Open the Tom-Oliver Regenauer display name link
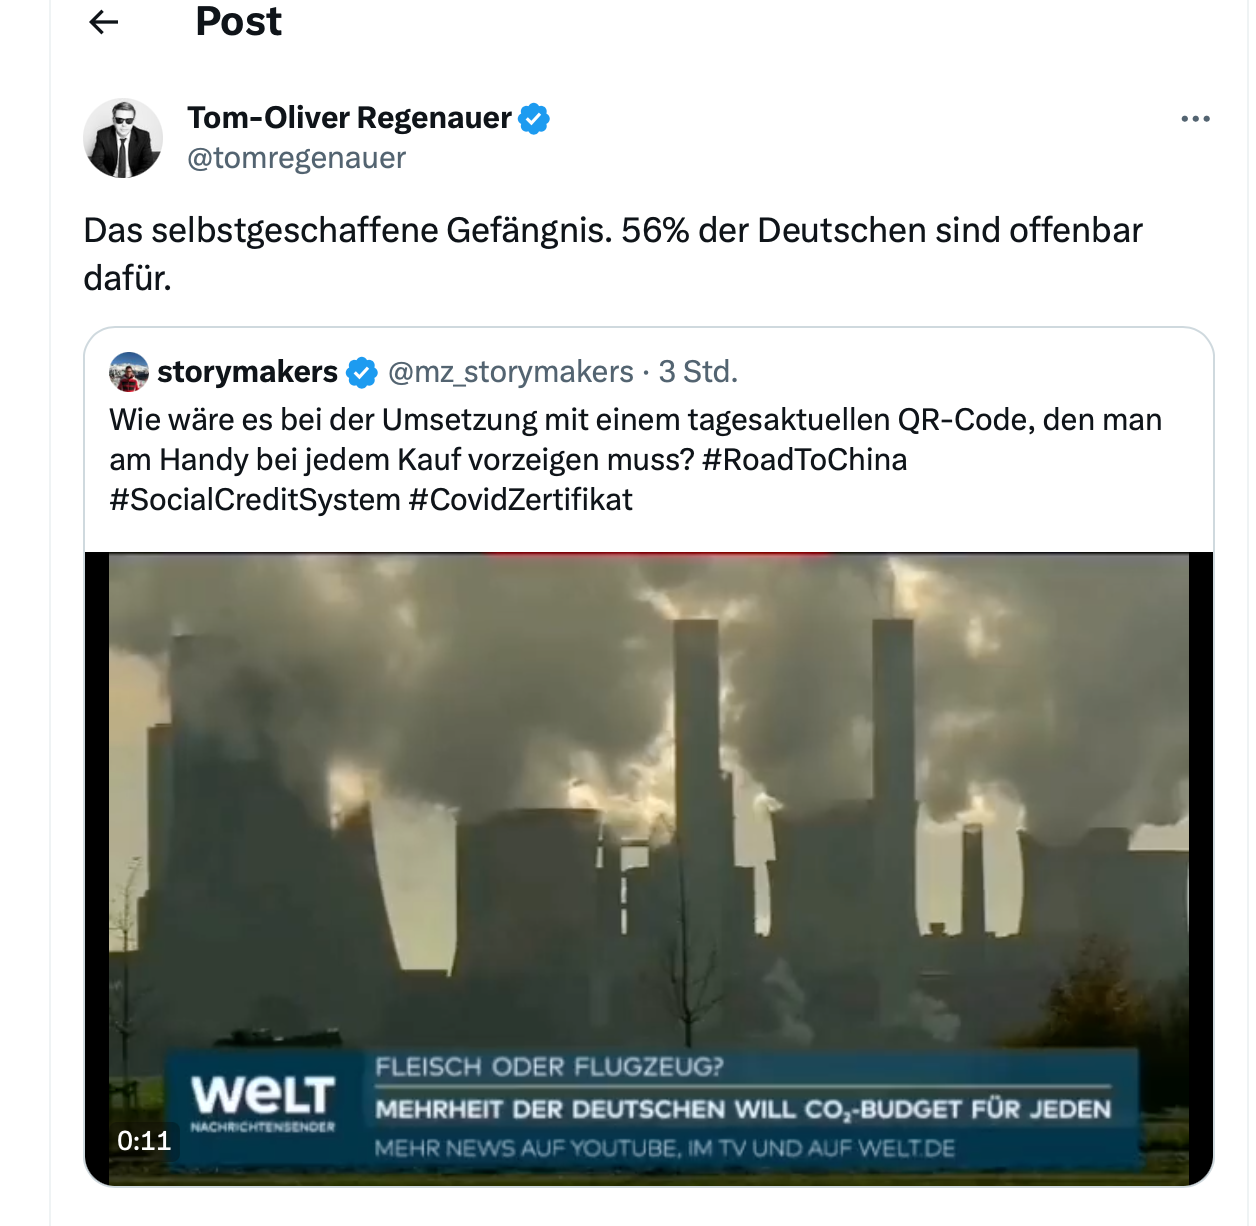This screenshot has width=1256, height=1226. click(x=349, y=118)
